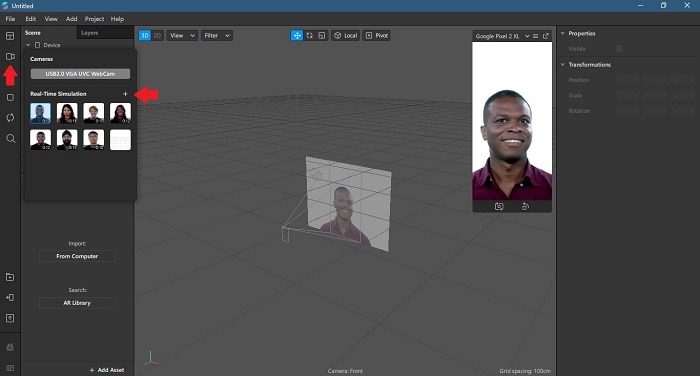This screenshot has width=700, height=376.
Task: Open the Filter dropdown
Action: [x=217, y=35]
